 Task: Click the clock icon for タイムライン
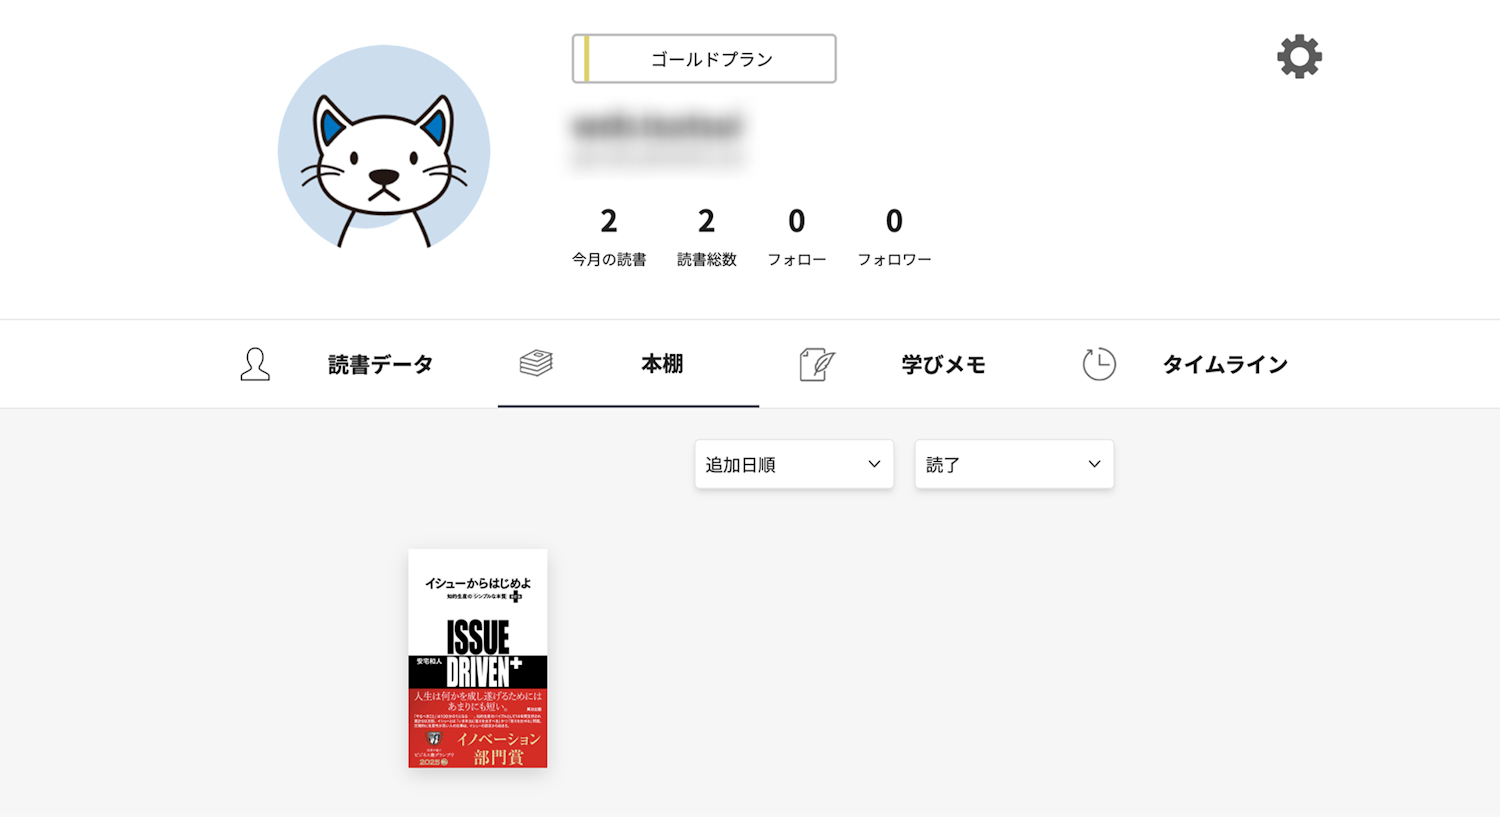pos(1099,364)
